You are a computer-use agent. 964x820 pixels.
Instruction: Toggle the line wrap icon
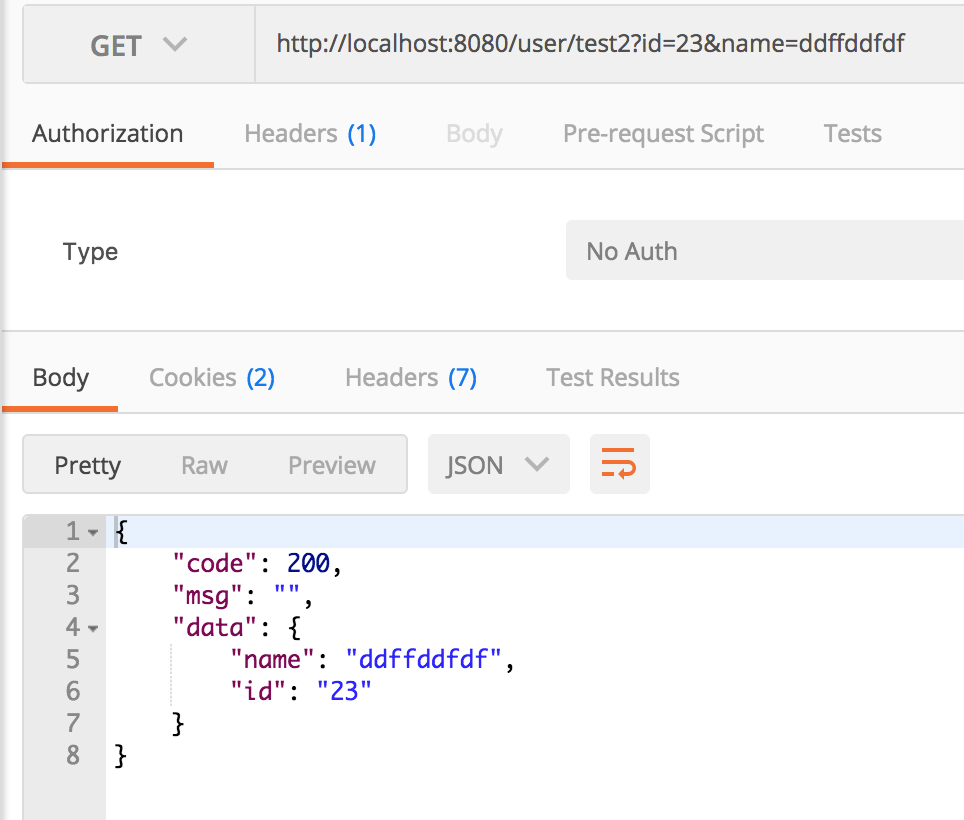point(619,464)
